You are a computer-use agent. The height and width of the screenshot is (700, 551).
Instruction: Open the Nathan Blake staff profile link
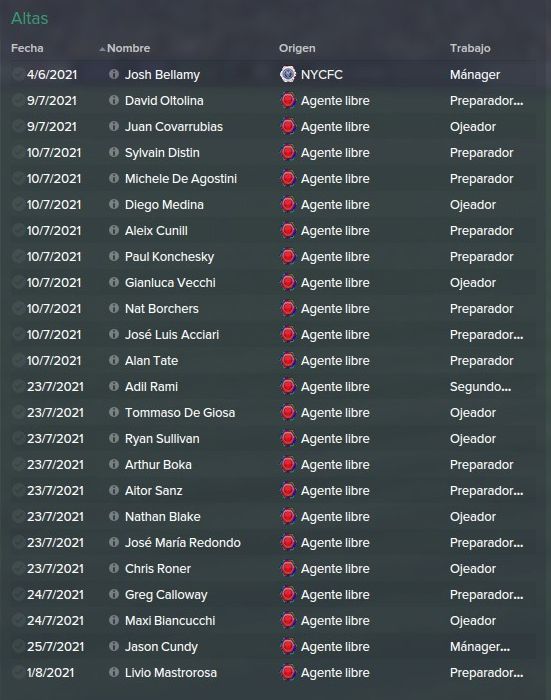[163, 517]
